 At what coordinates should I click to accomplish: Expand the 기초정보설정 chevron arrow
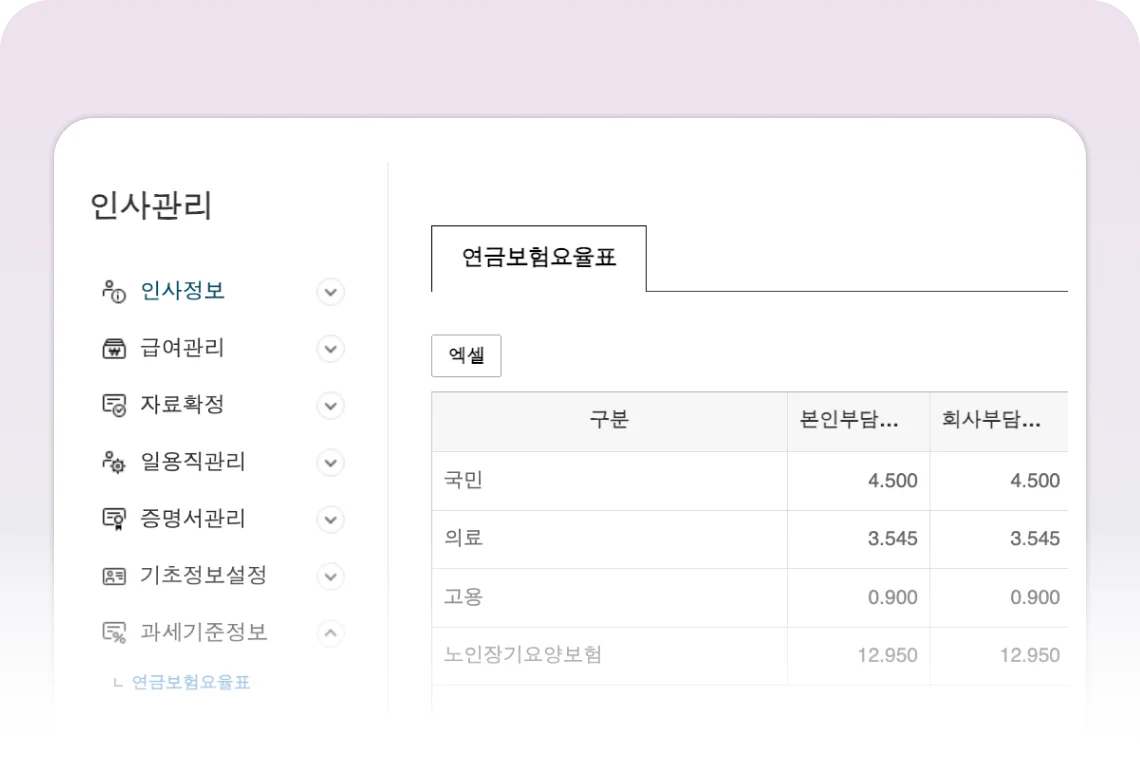point(330,576)
